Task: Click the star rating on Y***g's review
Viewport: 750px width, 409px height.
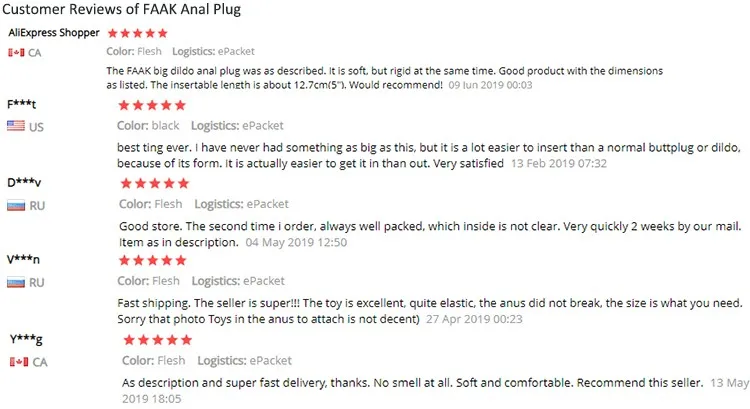Action: 156,340
